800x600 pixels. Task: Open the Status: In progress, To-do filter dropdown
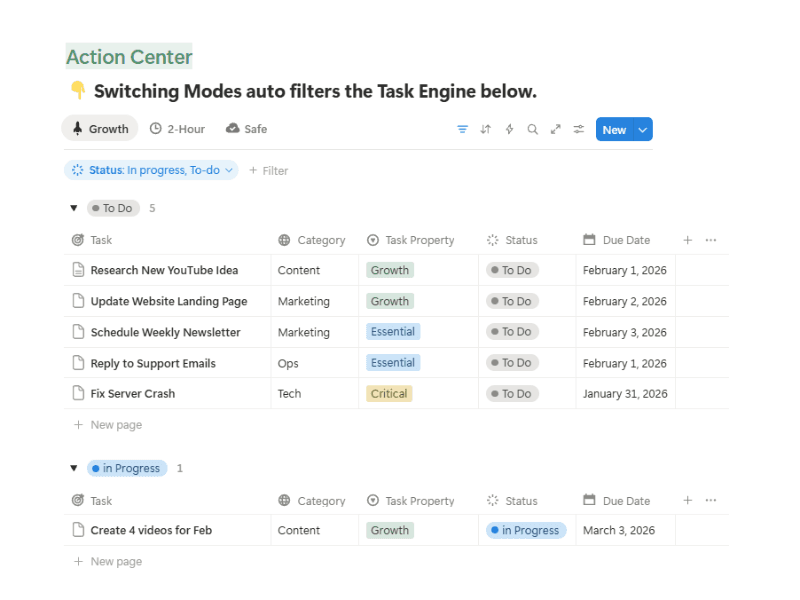click(150, 170)
